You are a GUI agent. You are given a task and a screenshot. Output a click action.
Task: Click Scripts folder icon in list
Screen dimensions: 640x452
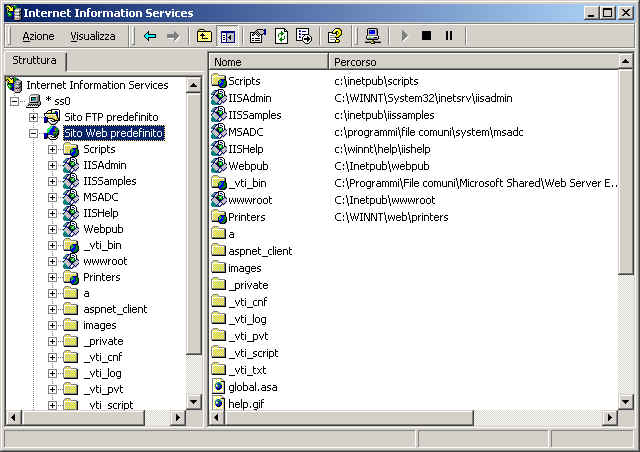(x=219, y=81)
